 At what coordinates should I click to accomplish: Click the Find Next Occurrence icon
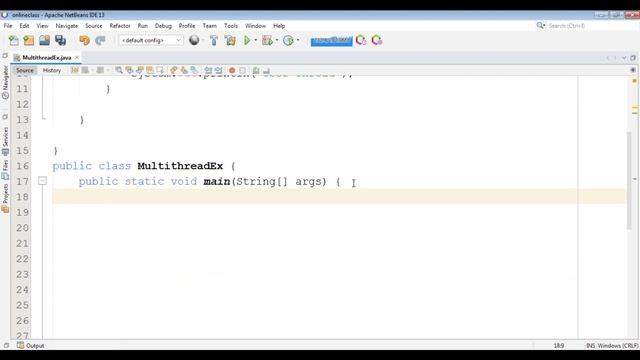tap(140, 70)
